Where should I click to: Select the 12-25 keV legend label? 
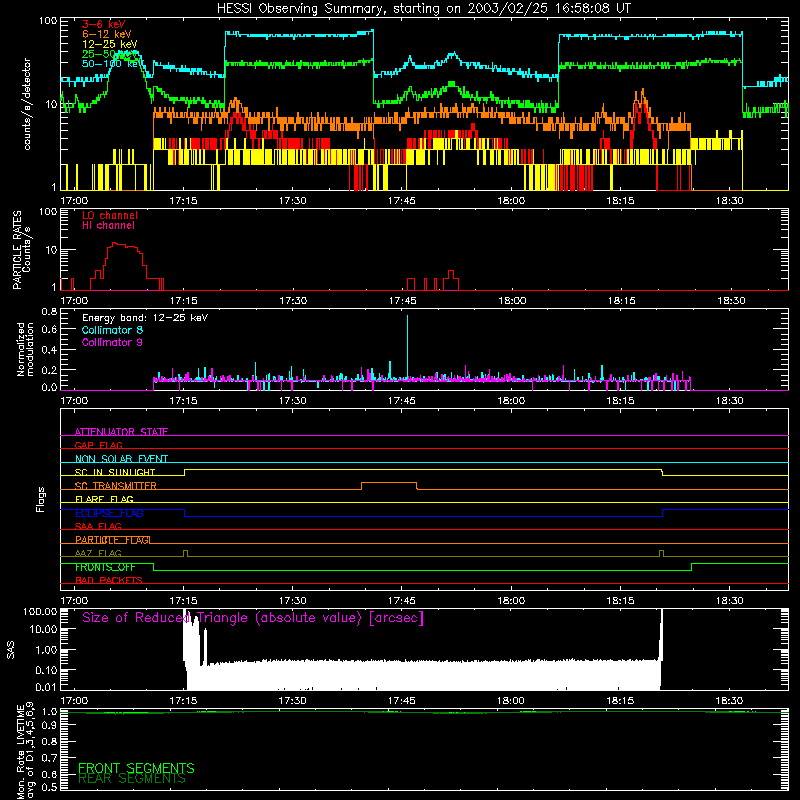pyautogui.click(x=109, y=44)
